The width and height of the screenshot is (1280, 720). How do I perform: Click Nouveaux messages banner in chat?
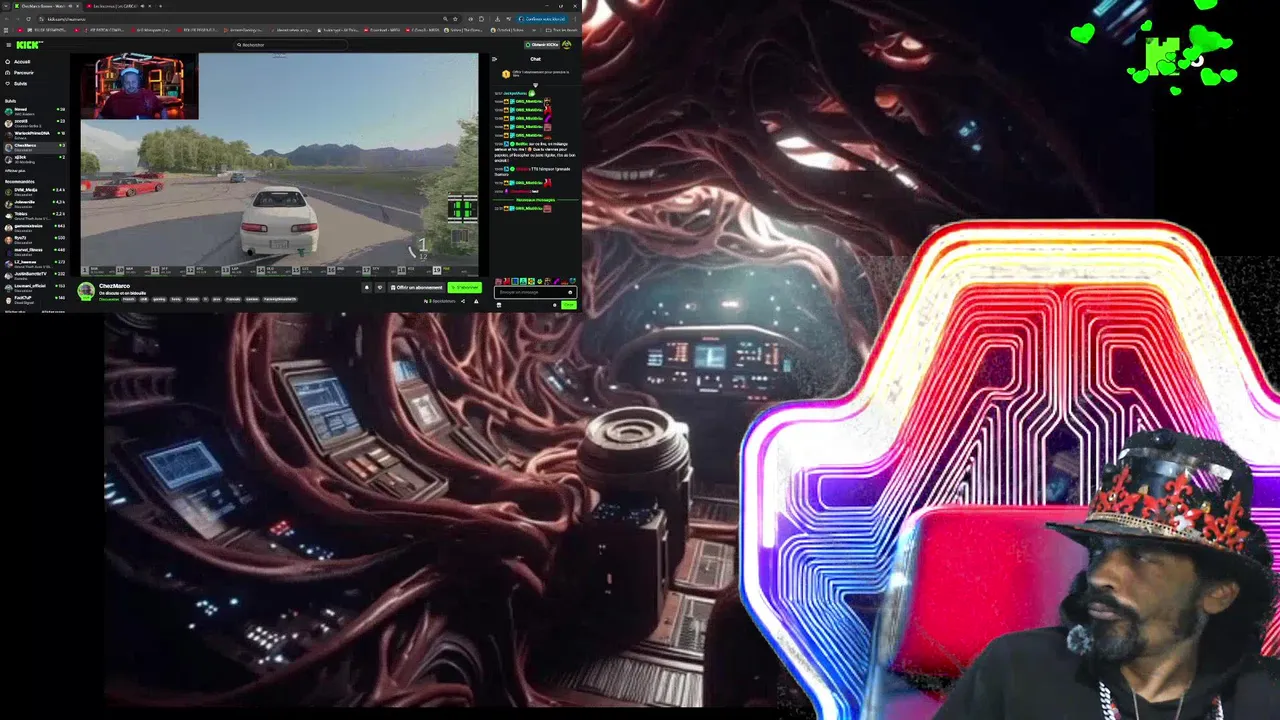[x=534, y=200]
